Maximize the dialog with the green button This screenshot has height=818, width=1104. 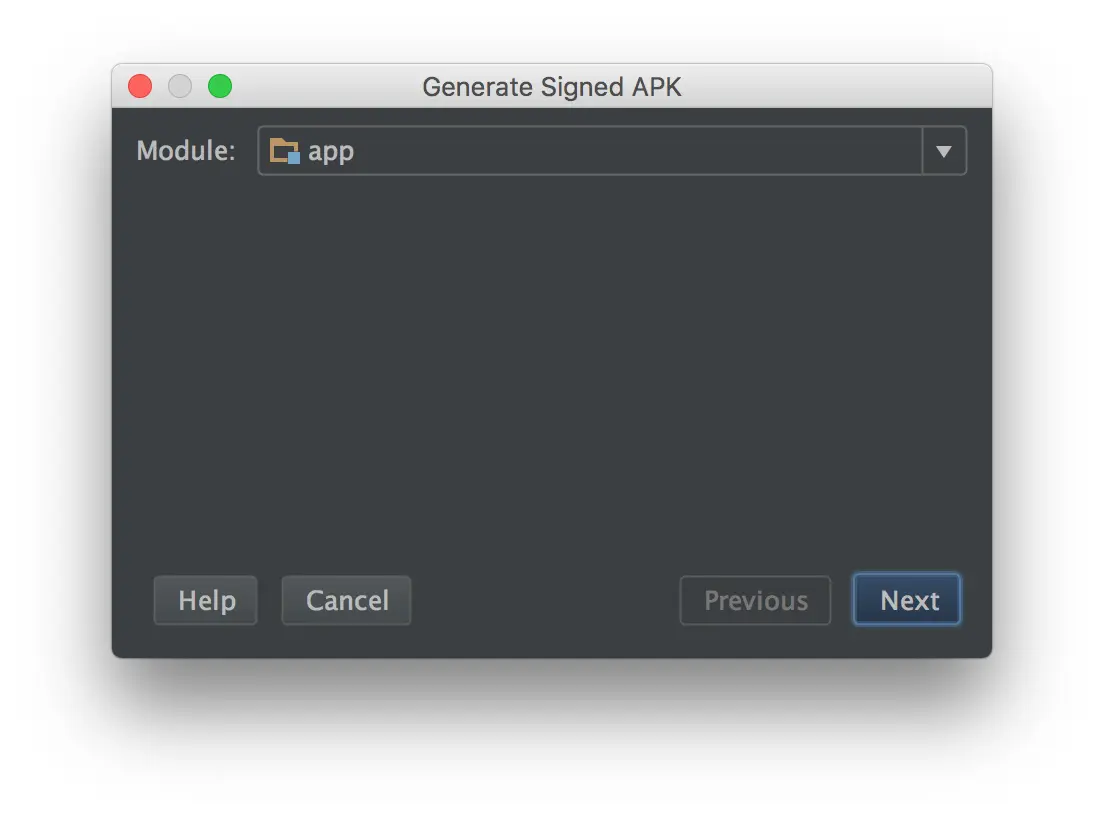coord(220,86)
